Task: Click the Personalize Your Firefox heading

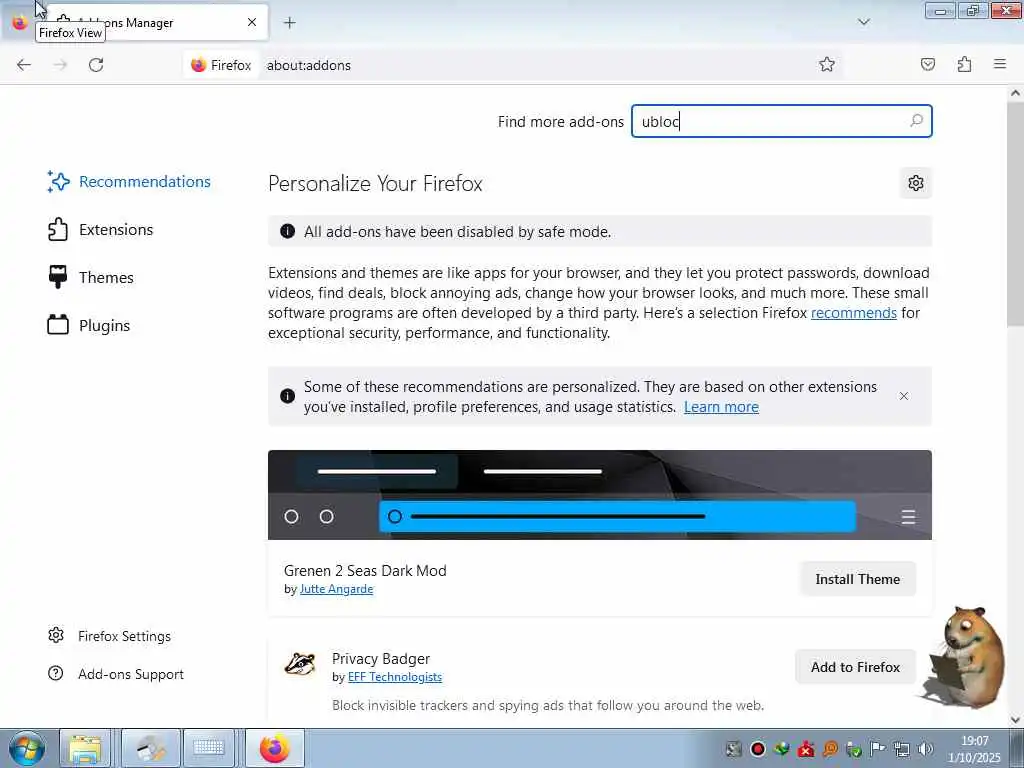Action: (x=375, y=184)
